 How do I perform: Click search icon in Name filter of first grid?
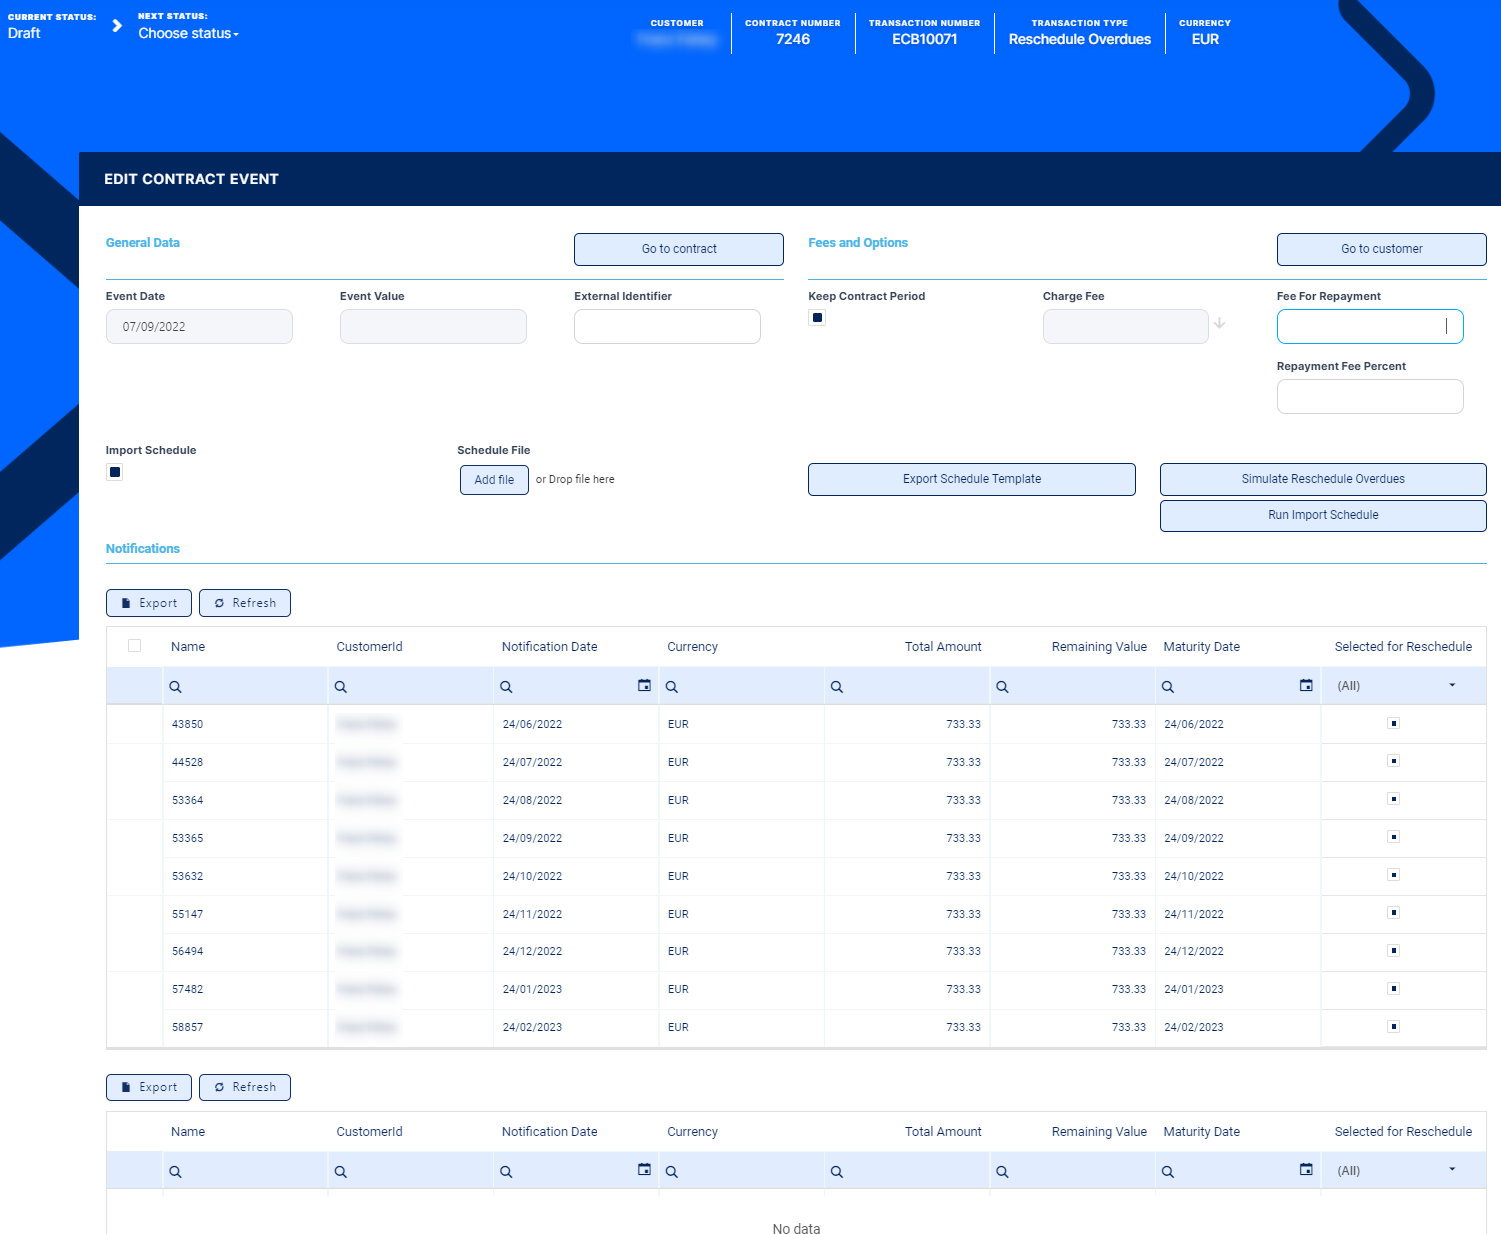175,687
